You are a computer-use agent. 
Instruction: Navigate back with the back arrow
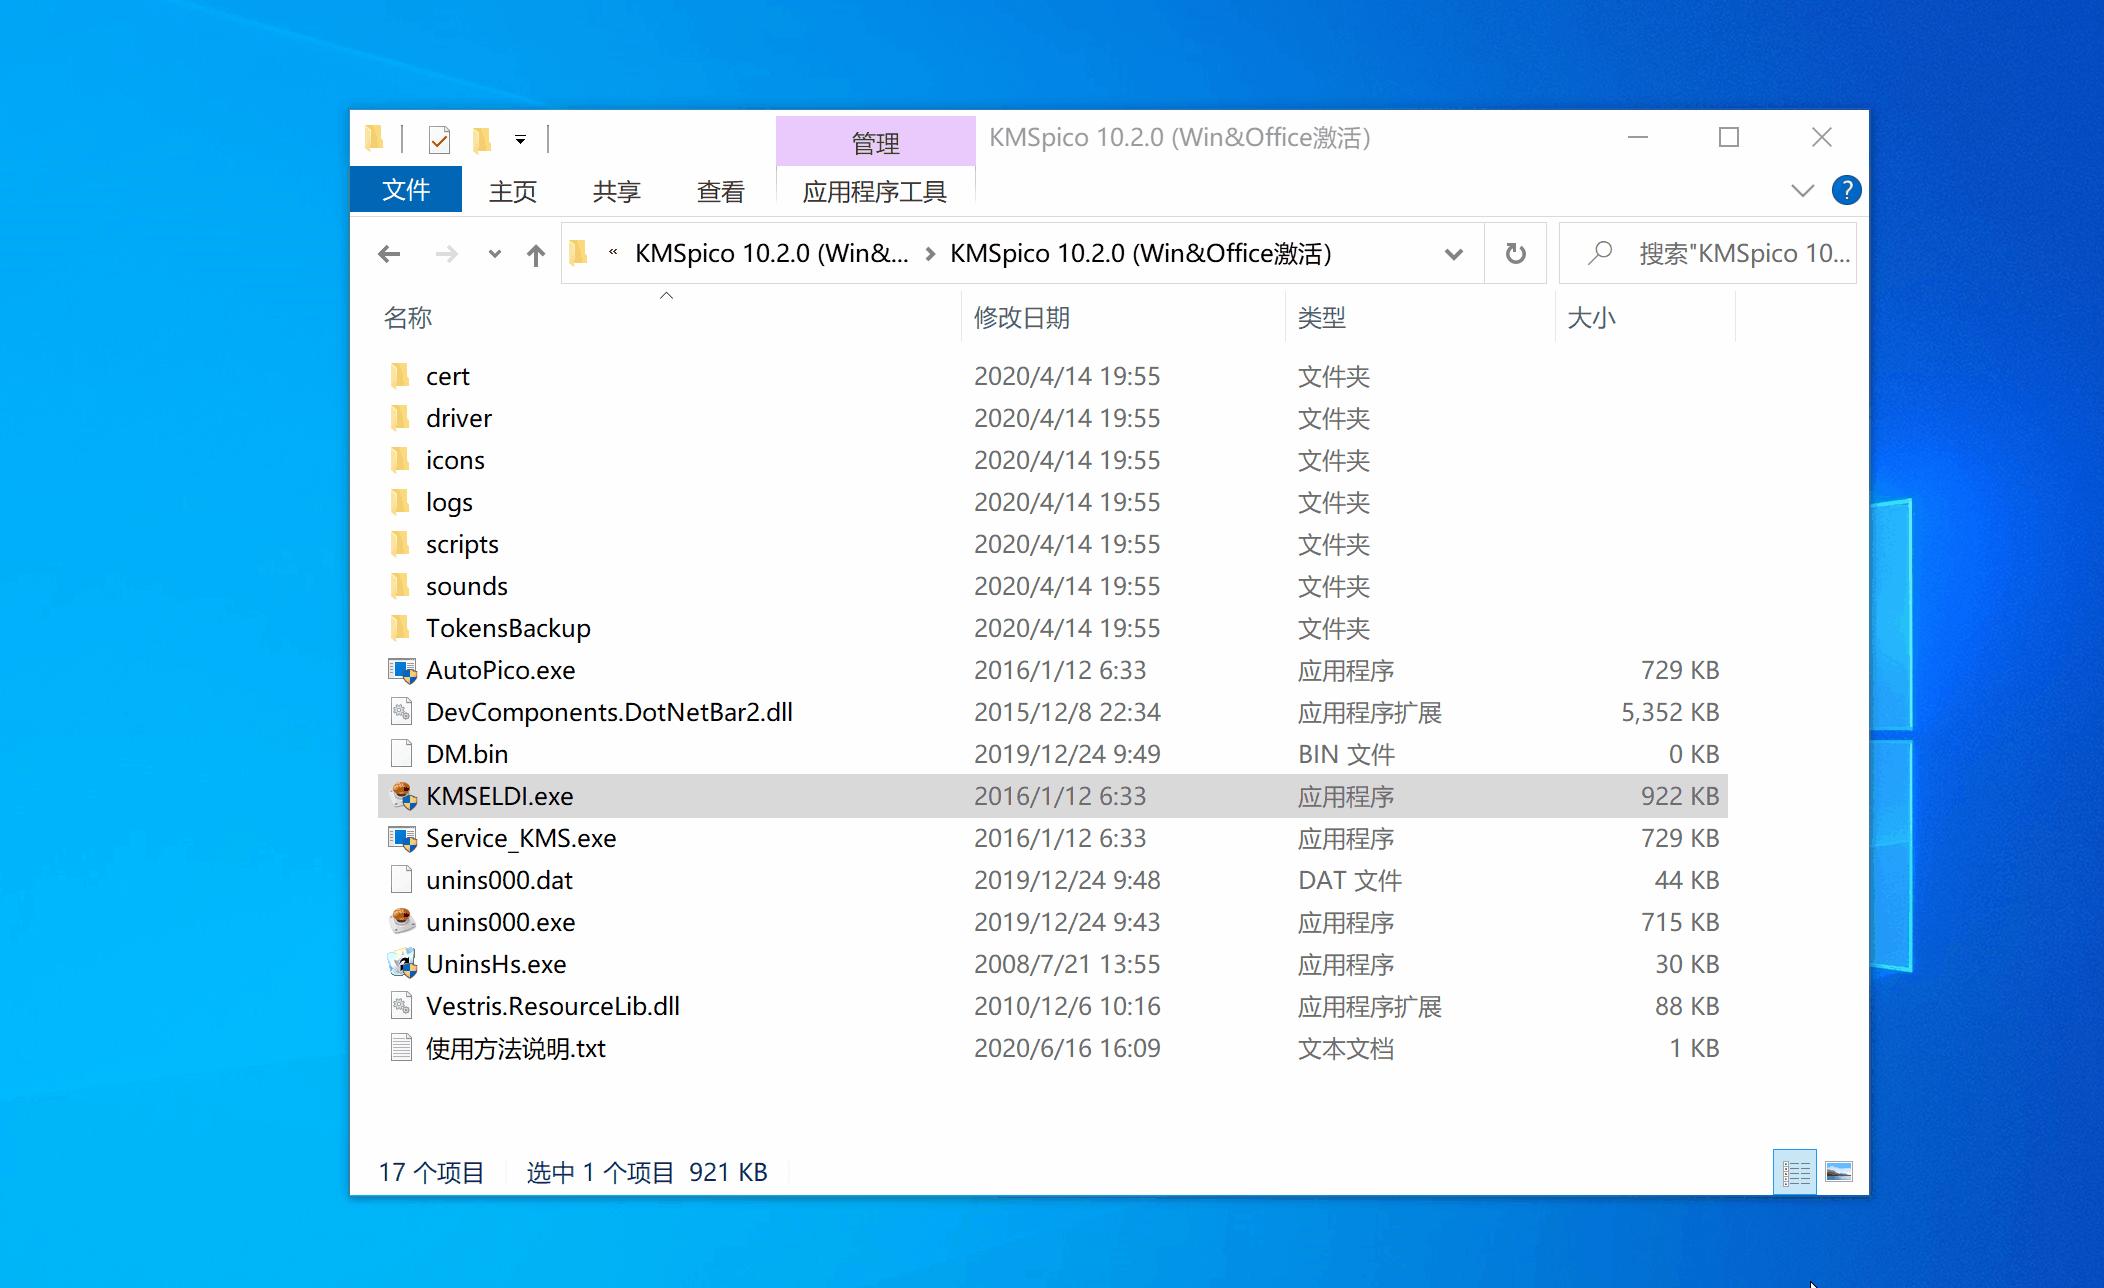coord(389,253)
